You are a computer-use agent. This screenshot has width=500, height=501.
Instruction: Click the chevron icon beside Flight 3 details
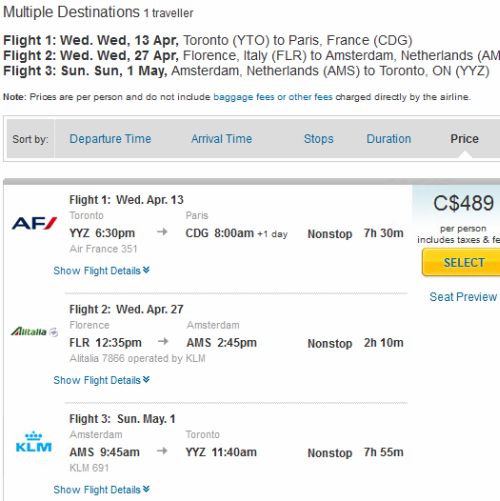tap(146, 489)
